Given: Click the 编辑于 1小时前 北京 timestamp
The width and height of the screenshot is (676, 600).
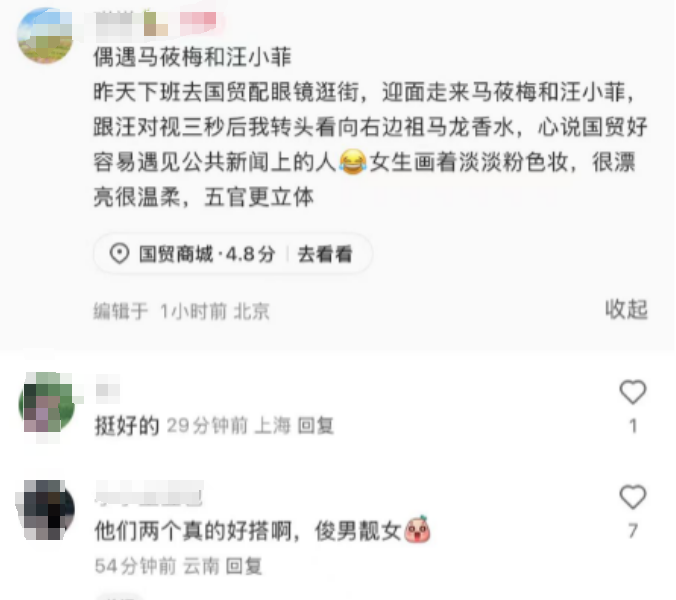Looking at the screenshot, I should coord(181,311).
